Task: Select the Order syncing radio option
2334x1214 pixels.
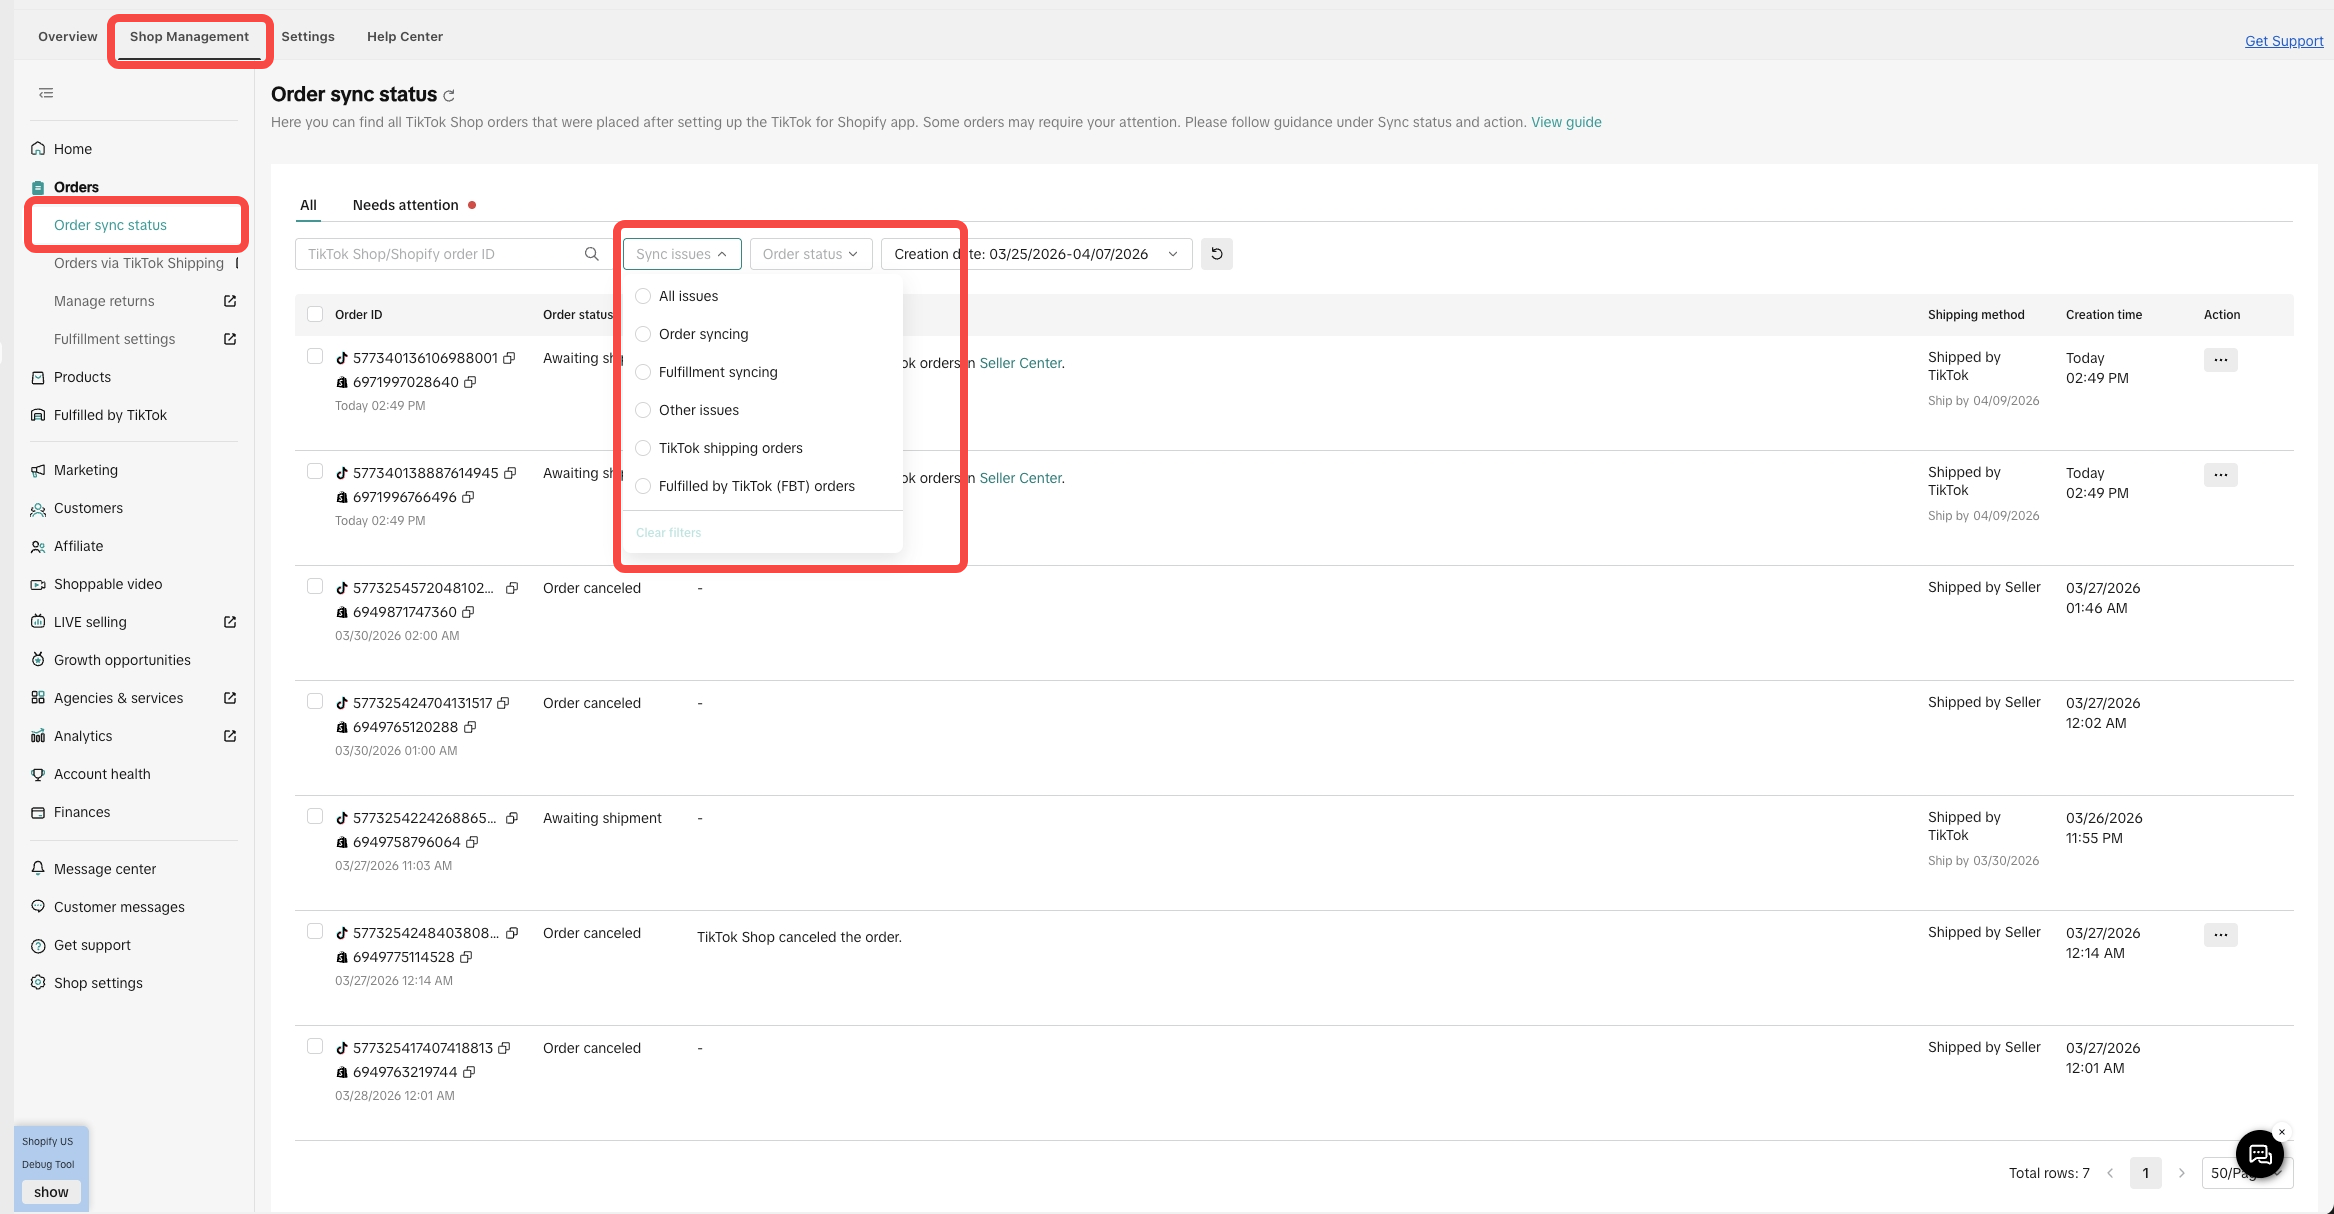Action: 643,334
